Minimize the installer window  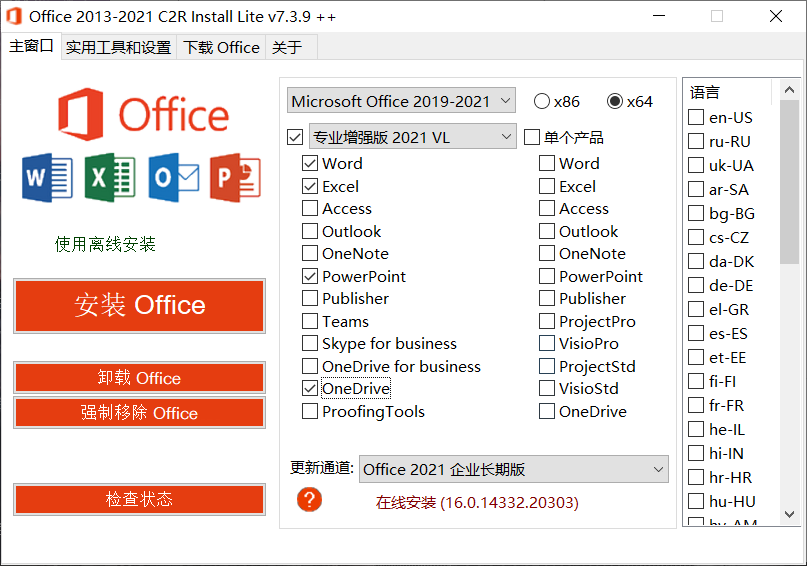coord(659,16)
